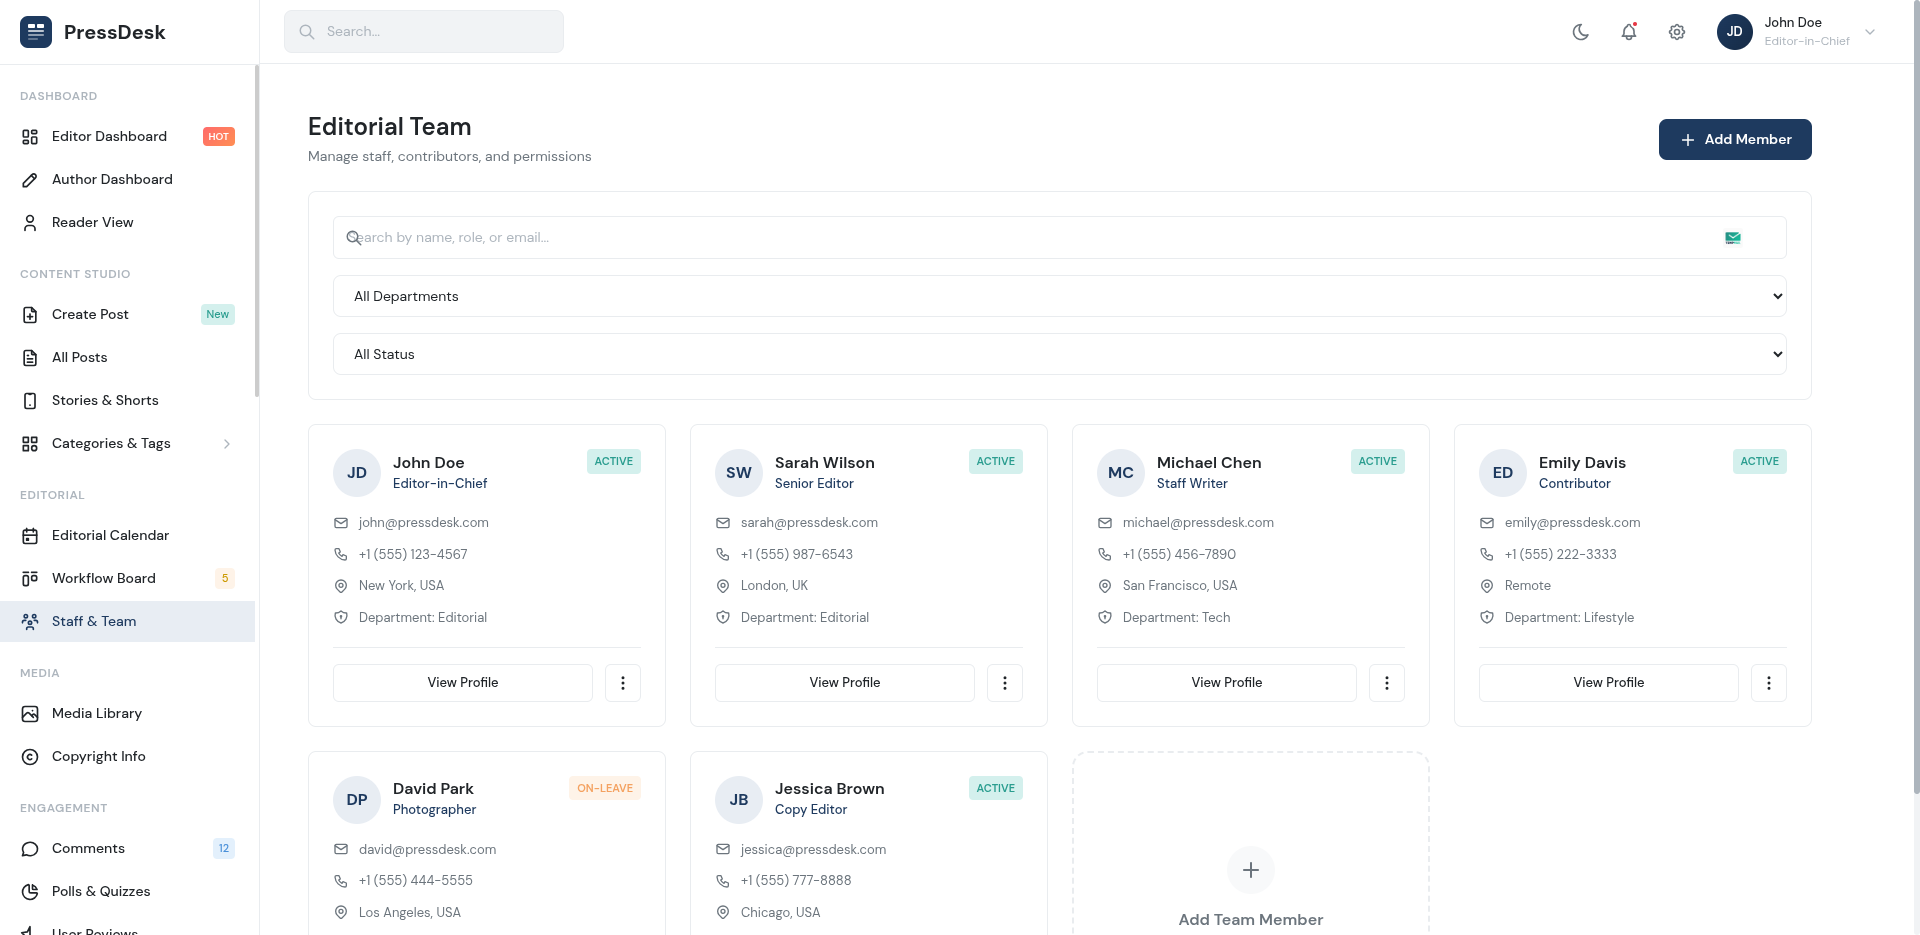Click the PressDesk logo icon
Screen dimensions: 1920x935
click(x=36, y=32)
